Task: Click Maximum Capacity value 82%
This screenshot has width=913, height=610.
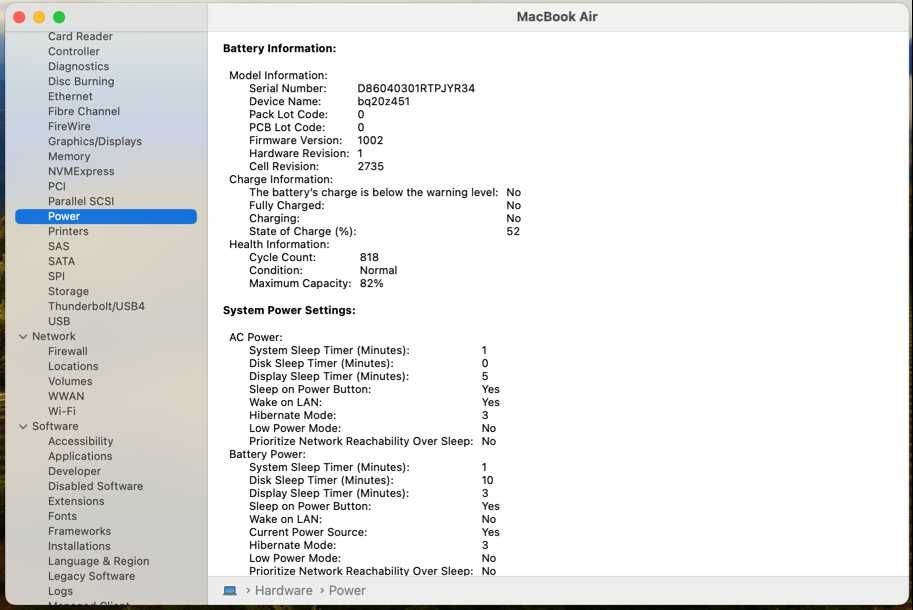Action: click(x=371, y=283)
